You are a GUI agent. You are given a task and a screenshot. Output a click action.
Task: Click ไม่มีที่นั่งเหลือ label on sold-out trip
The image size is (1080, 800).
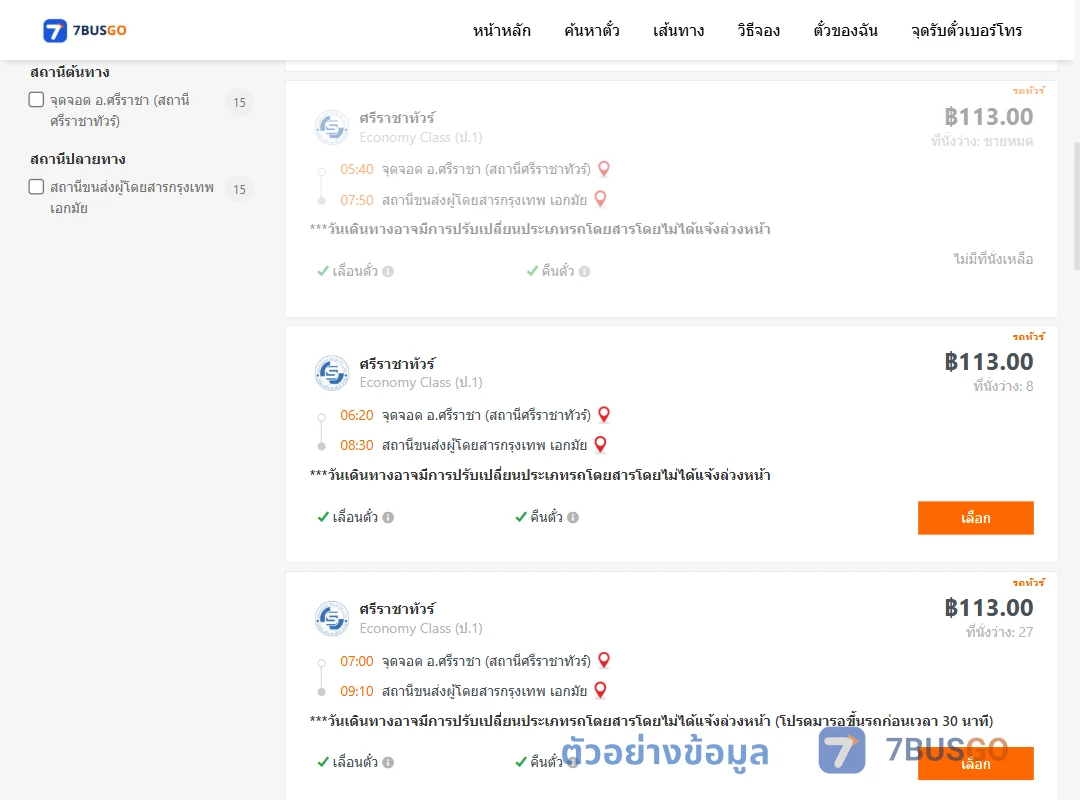993,259
